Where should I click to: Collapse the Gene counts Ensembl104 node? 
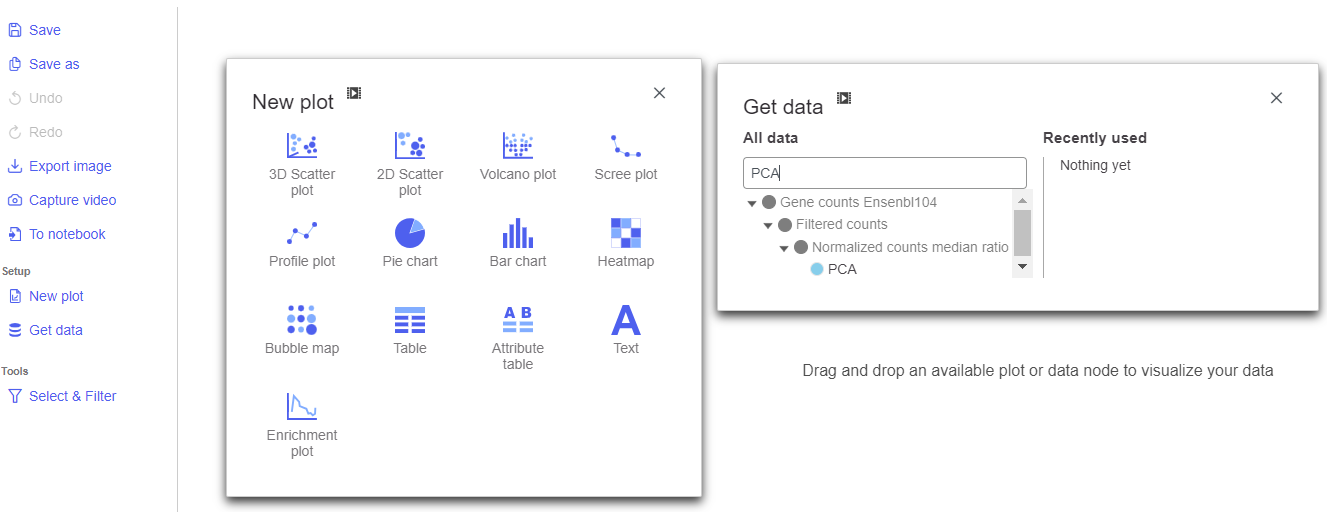pos(752,203)
